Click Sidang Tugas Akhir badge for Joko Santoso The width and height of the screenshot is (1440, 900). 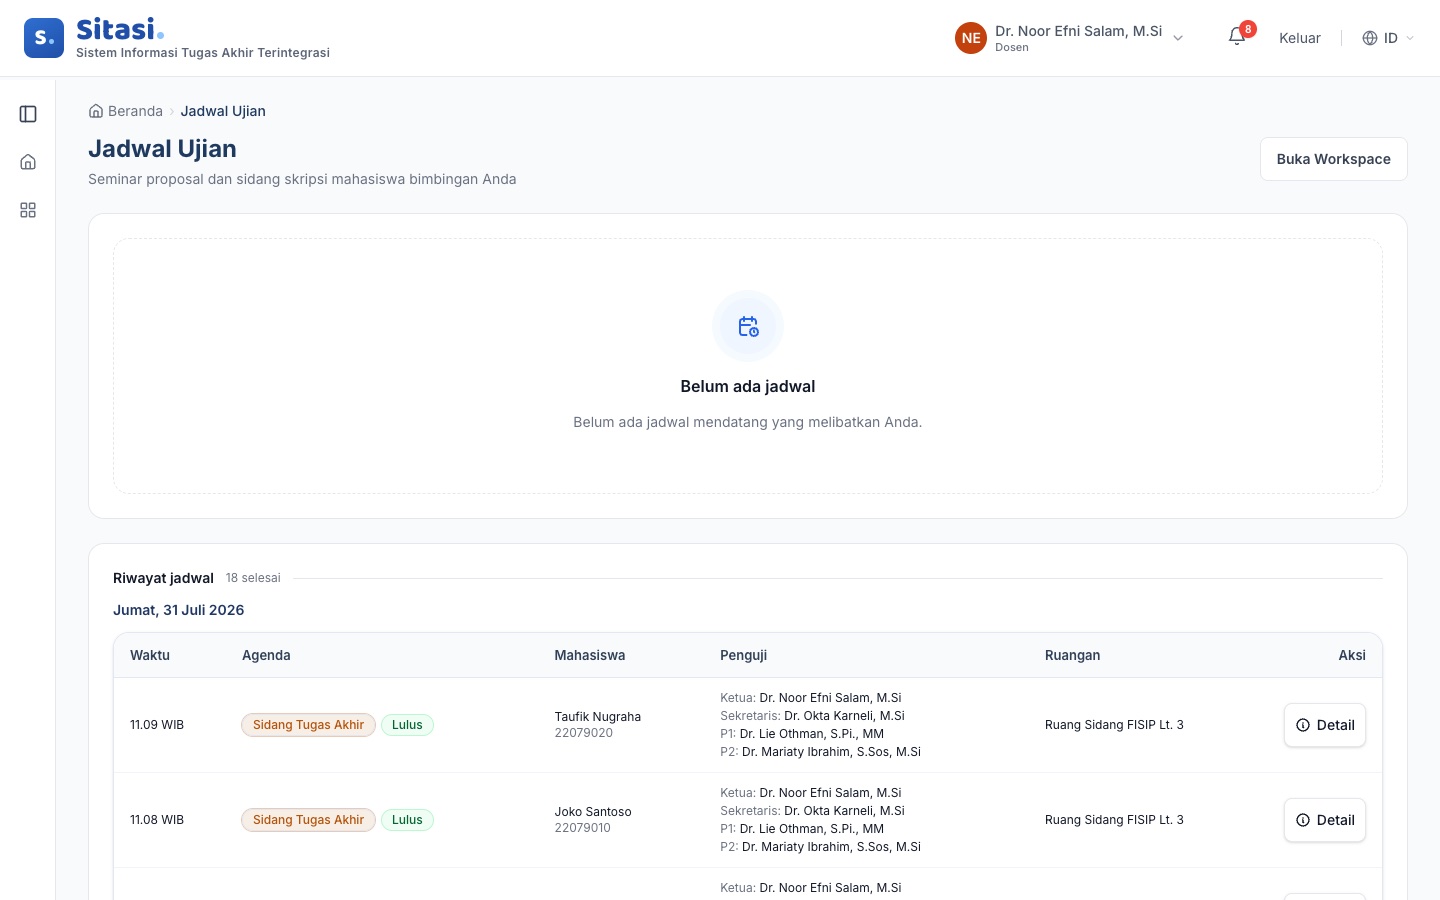308,820
